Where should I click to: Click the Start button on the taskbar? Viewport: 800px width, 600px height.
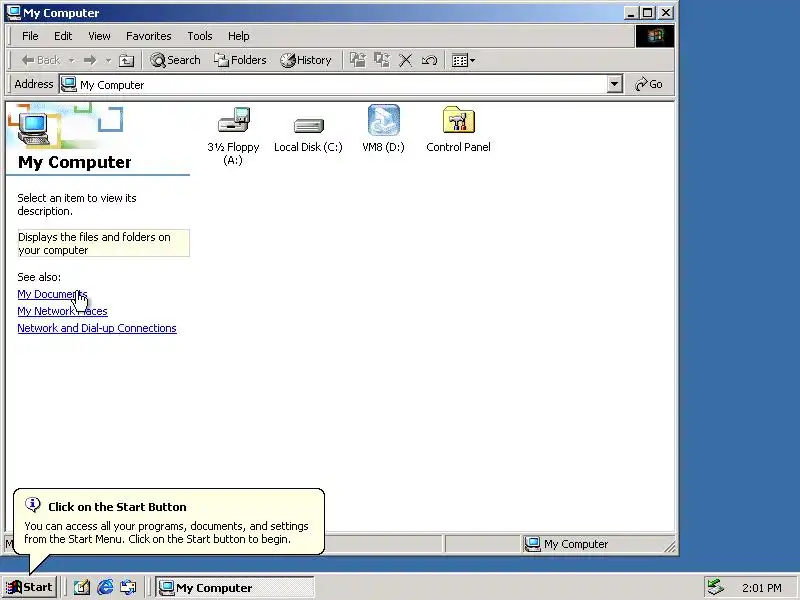tap(30, 587)
